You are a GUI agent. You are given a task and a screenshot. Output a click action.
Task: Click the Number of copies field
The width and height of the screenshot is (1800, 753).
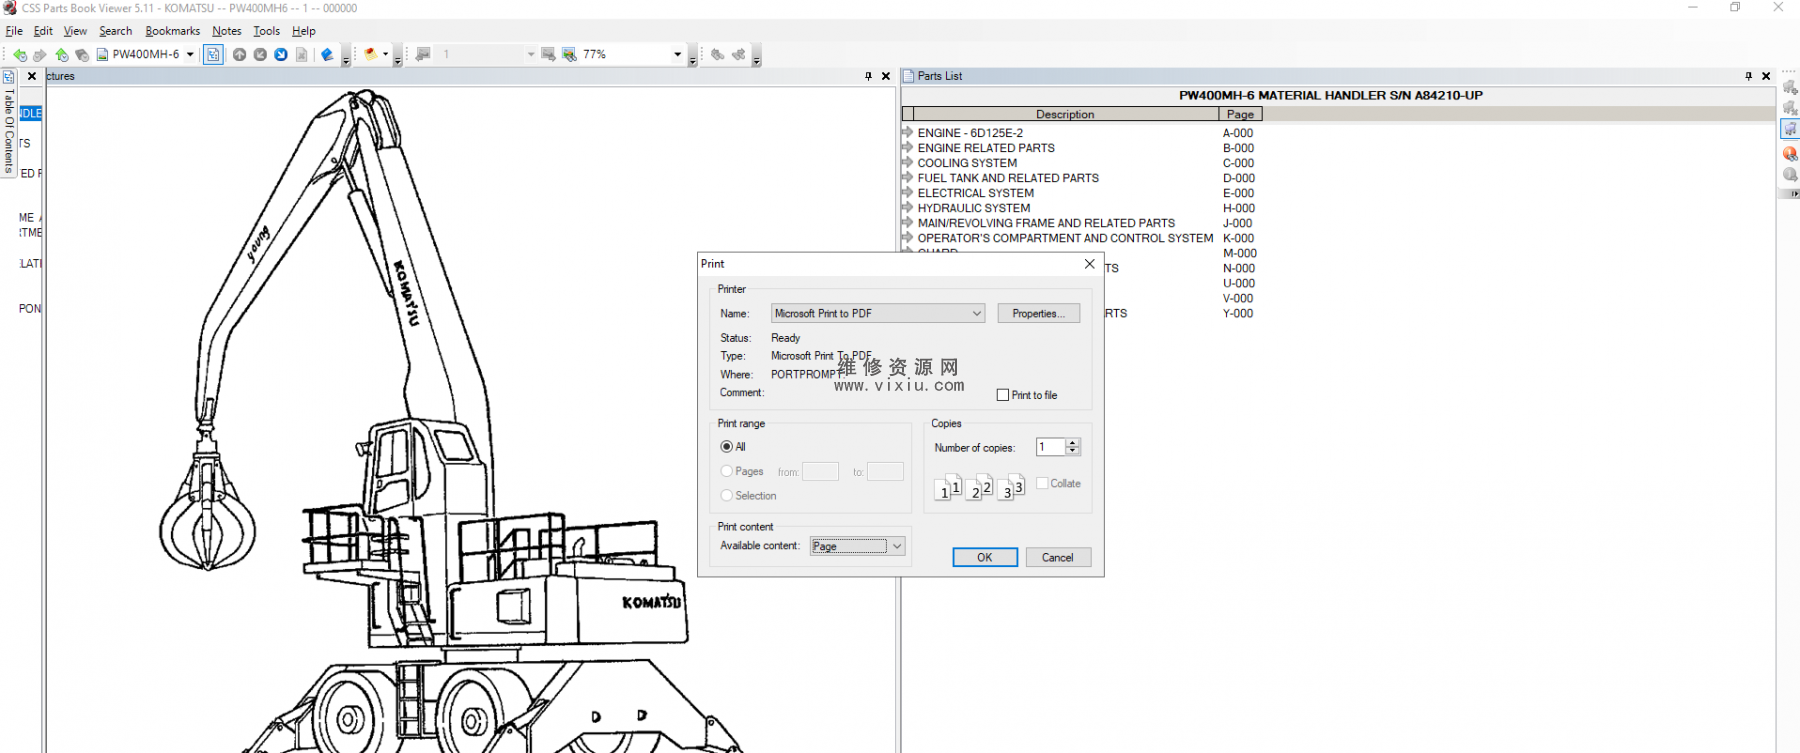click(x=1050, y=447)
